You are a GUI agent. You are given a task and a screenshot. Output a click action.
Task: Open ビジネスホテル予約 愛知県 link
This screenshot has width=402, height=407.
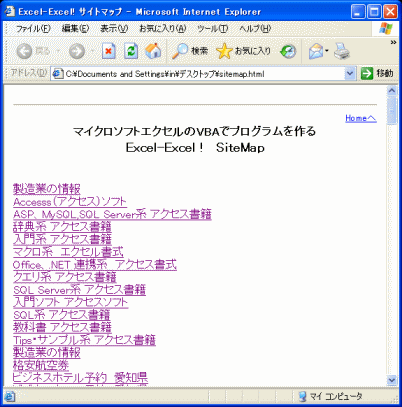click(x=80, y=378)
